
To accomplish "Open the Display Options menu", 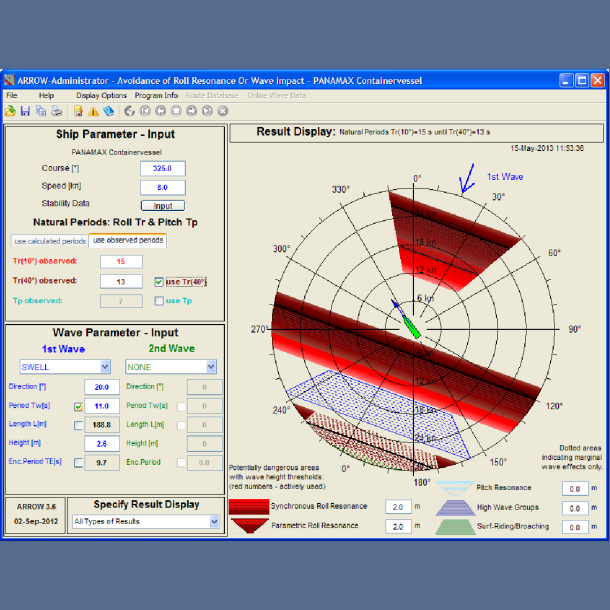I will [x=101, y=95].
